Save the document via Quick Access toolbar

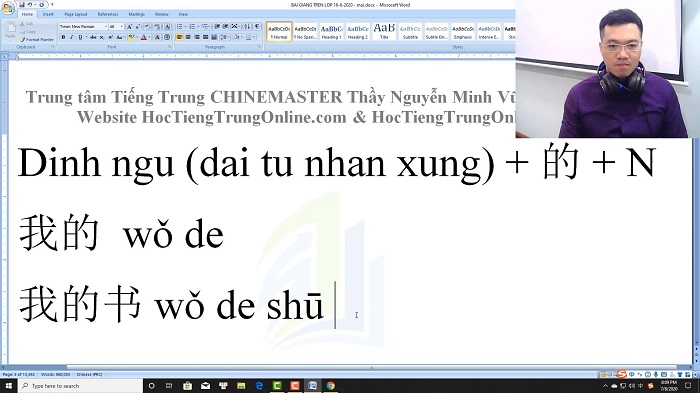point(22,5)
